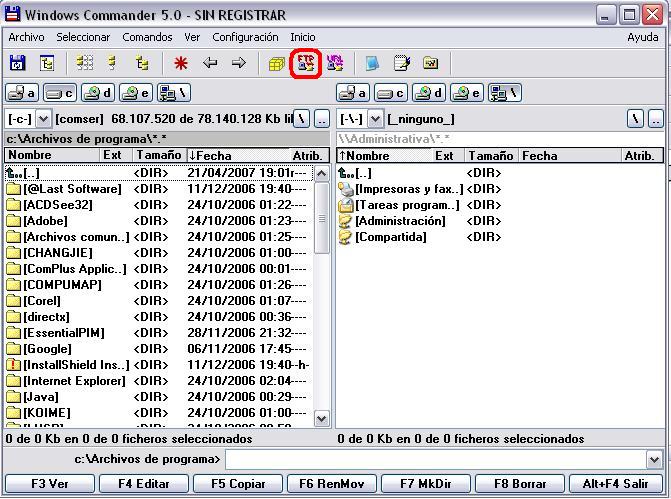Image resolution: width=671 pixels, height=499 pixels.
Task: Open the Archivo menu
Action: (x=26, y=37)
